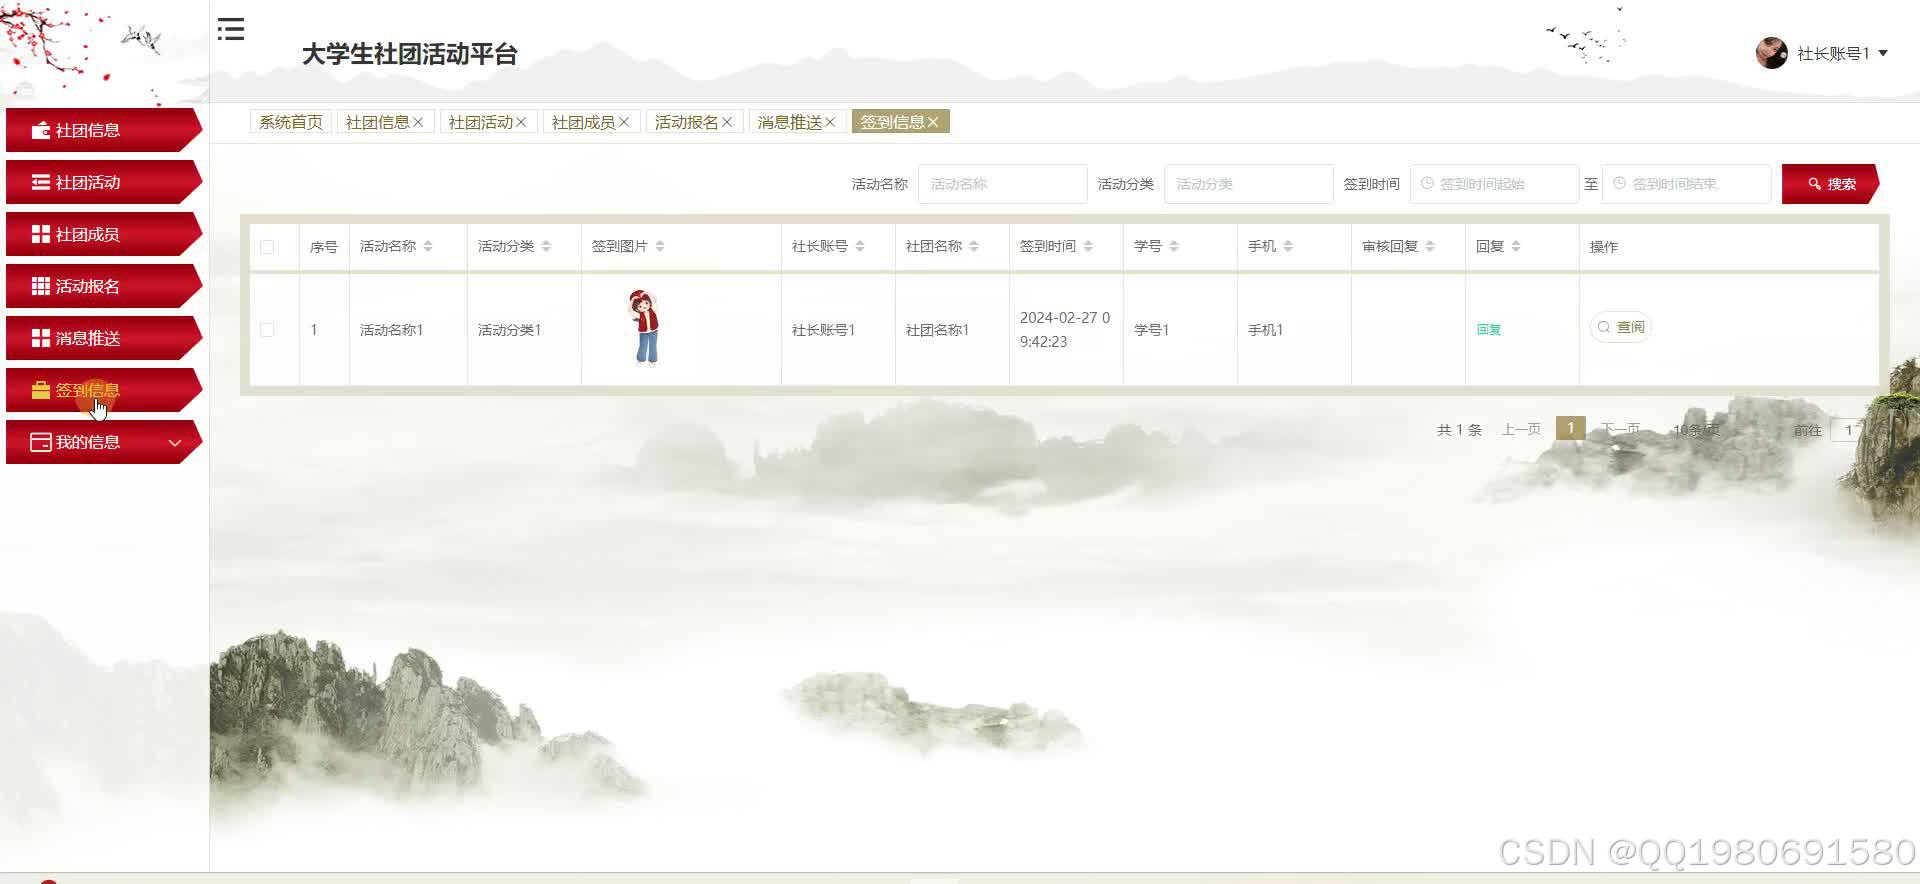Switch to the 系统首页 tab

coord(290,122)
